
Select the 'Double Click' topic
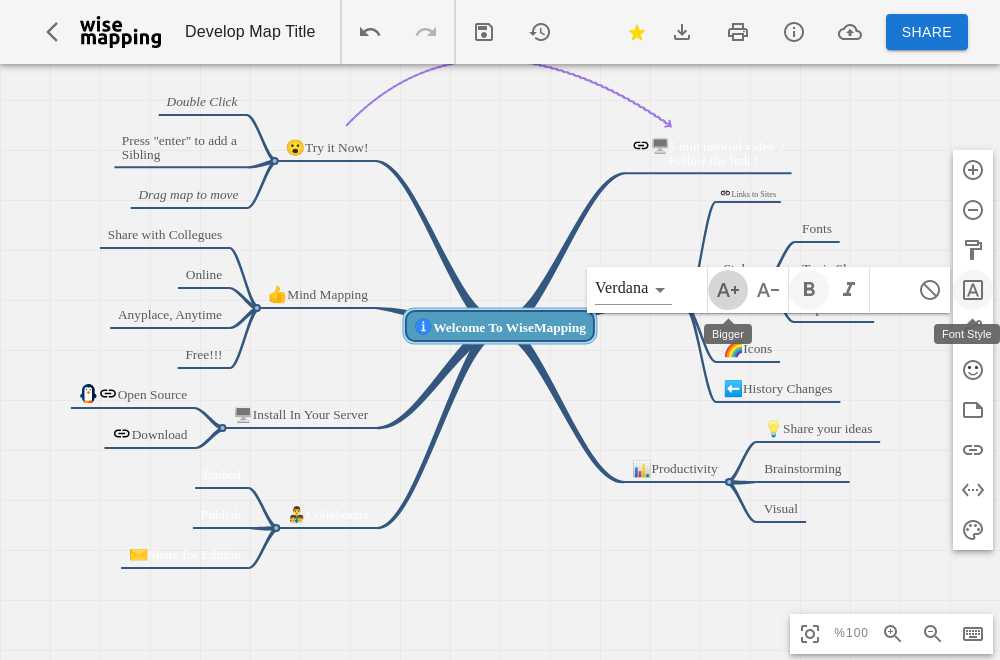202,102
